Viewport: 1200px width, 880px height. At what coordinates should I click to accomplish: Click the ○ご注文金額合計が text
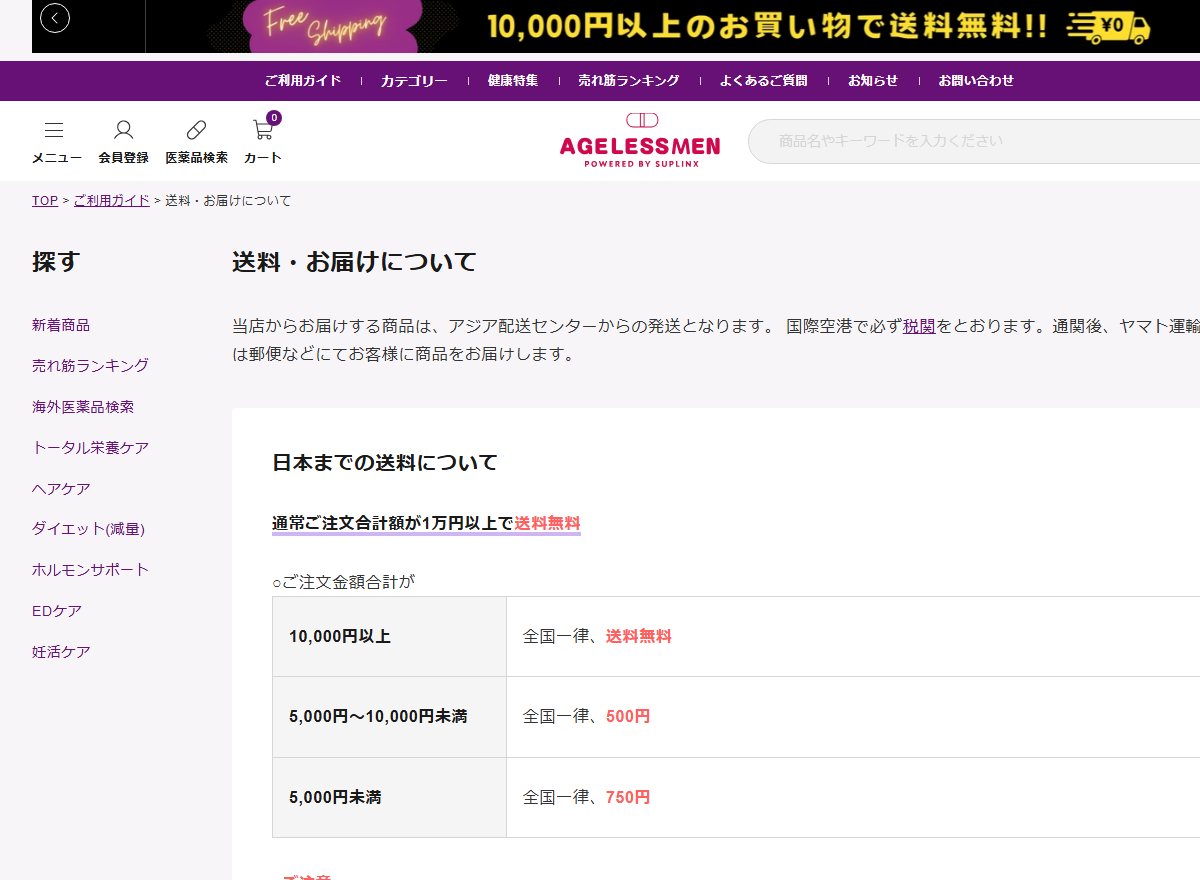pos(343,582)
